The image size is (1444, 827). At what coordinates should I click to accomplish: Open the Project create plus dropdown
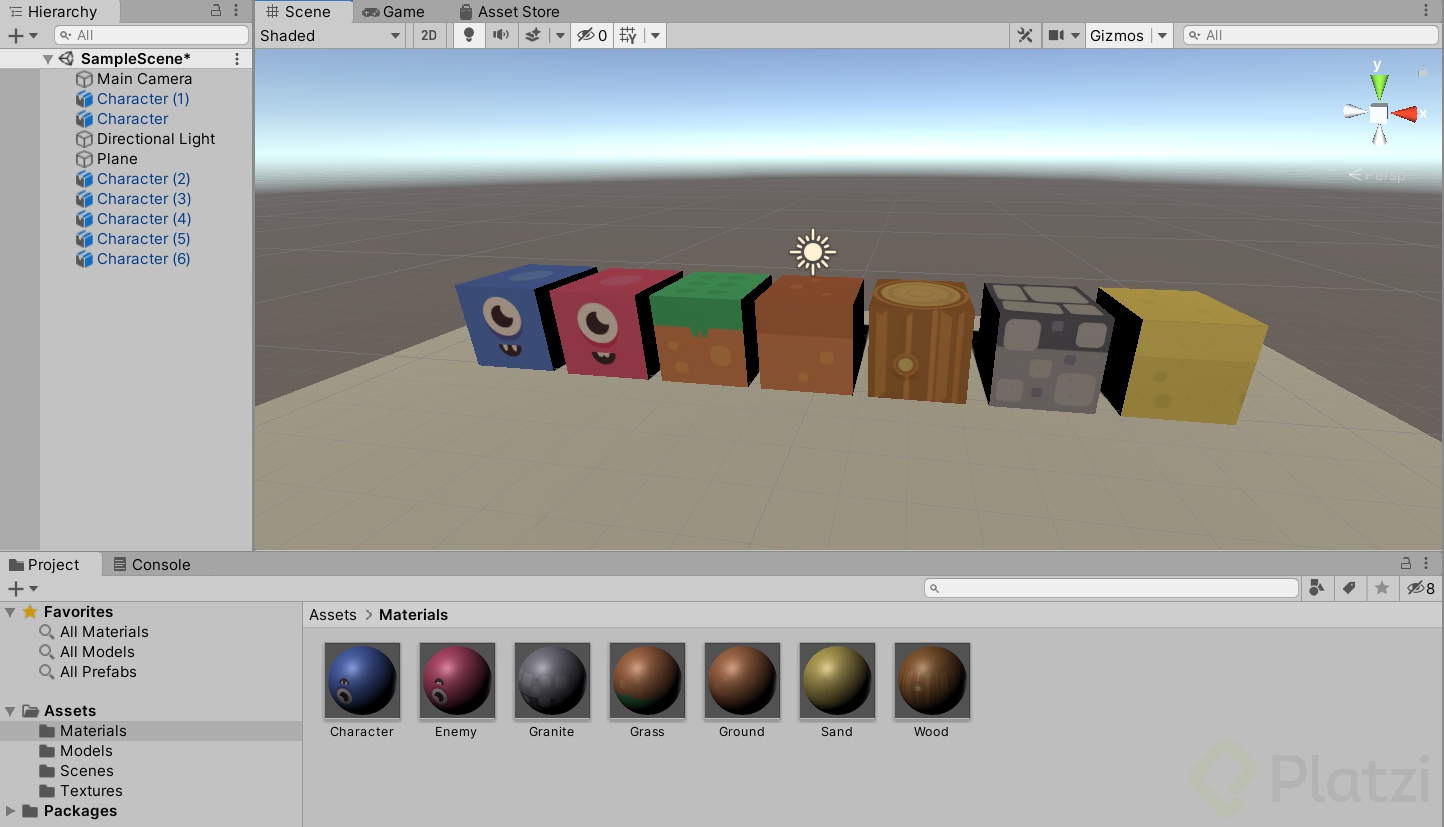click(x=22, y=589)
